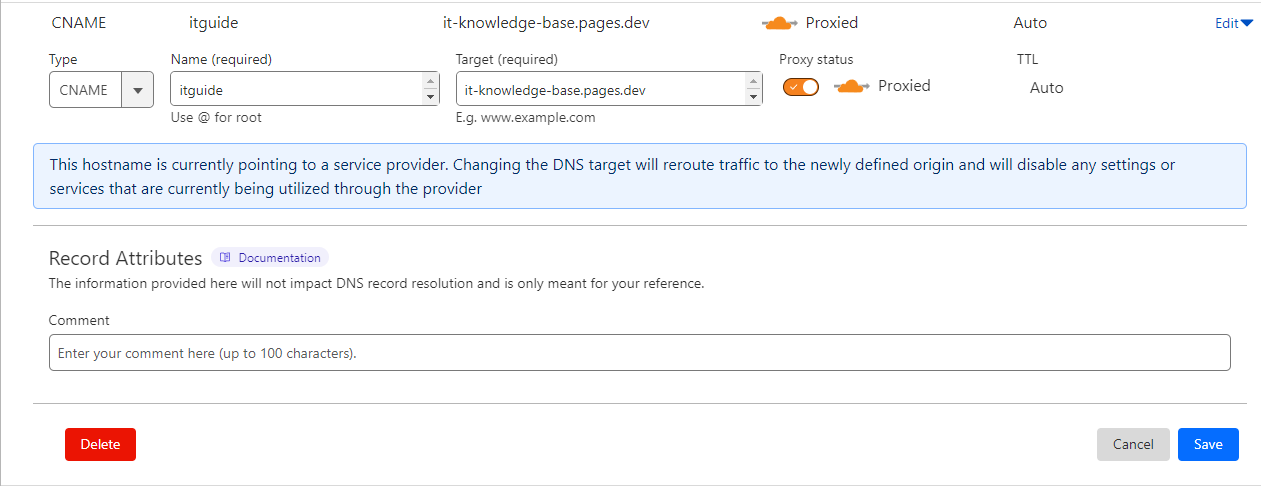
Task: Click the blue service provider warning banner
Action: [x=639, y=176]
